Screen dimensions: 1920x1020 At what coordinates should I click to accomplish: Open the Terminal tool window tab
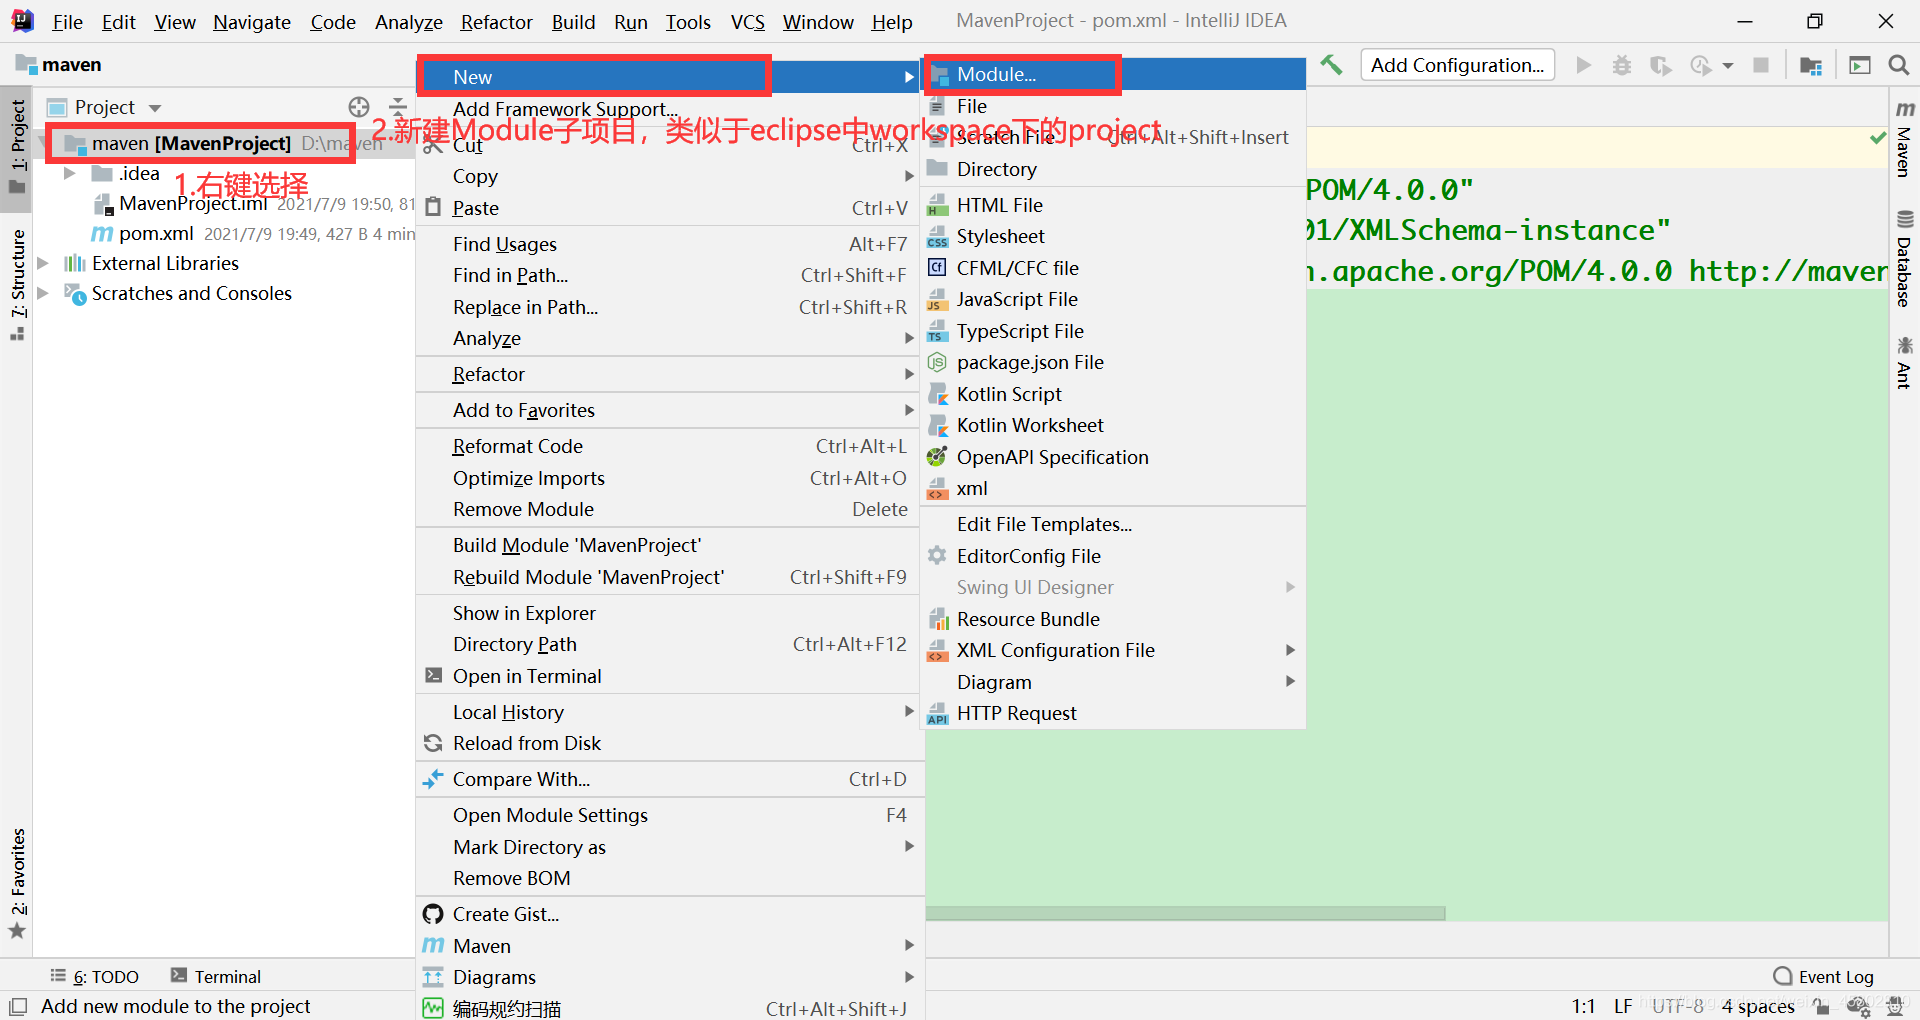click(x=216, y=977)
